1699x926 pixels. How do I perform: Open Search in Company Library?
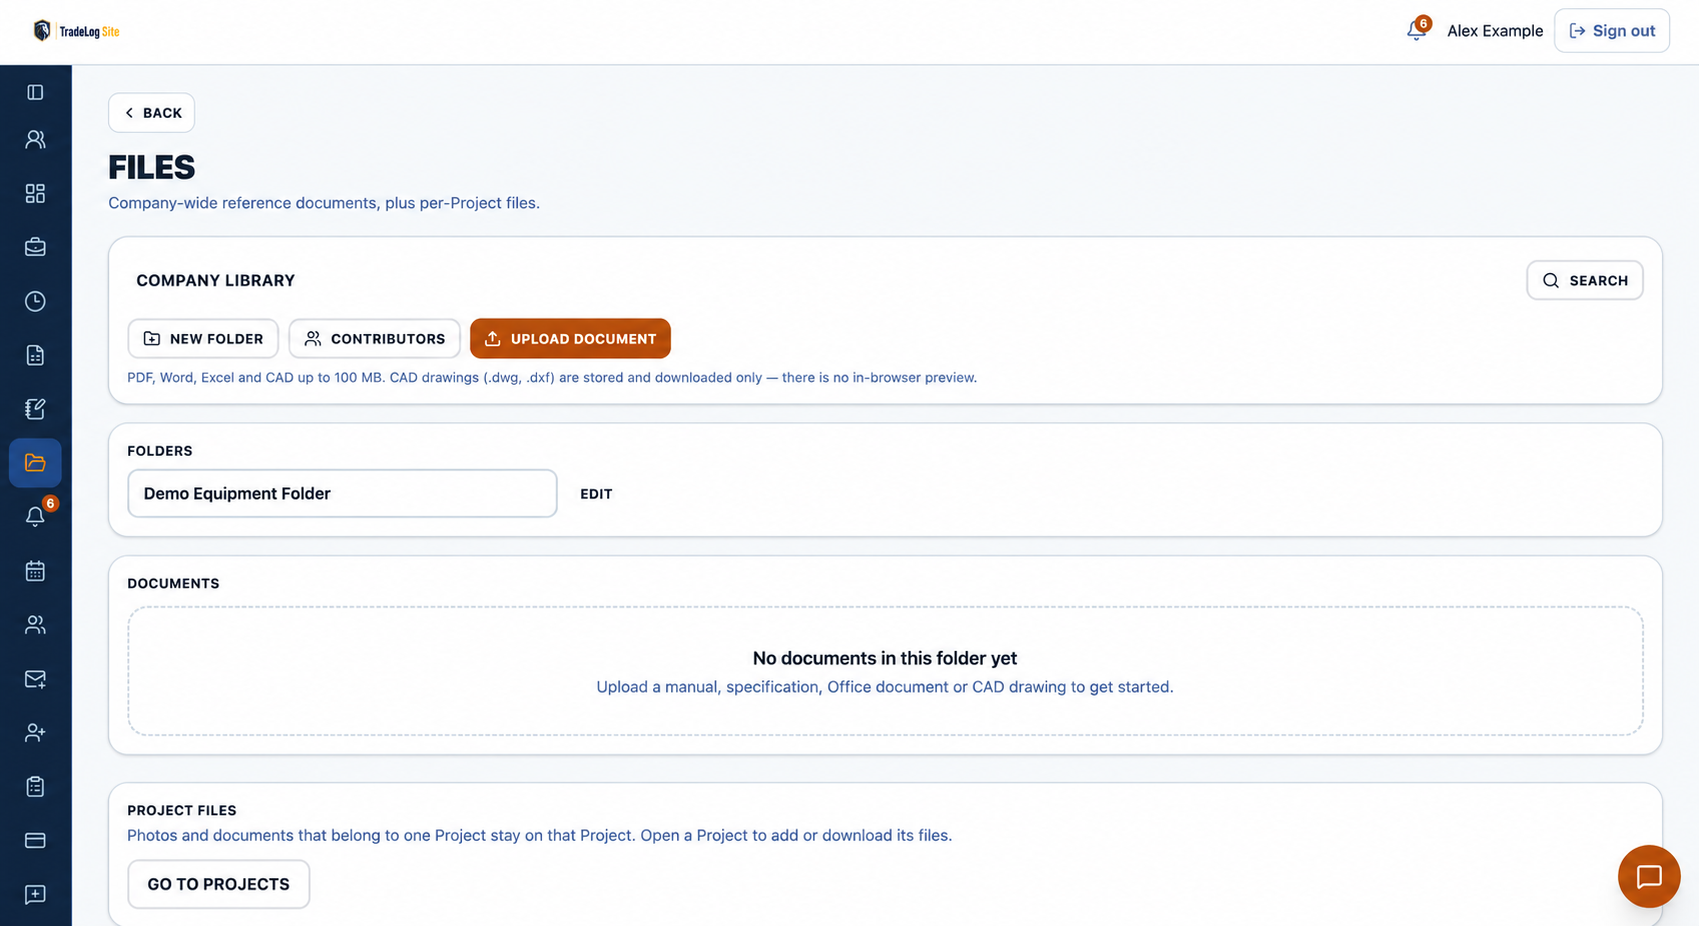(x=1585, y=281)
